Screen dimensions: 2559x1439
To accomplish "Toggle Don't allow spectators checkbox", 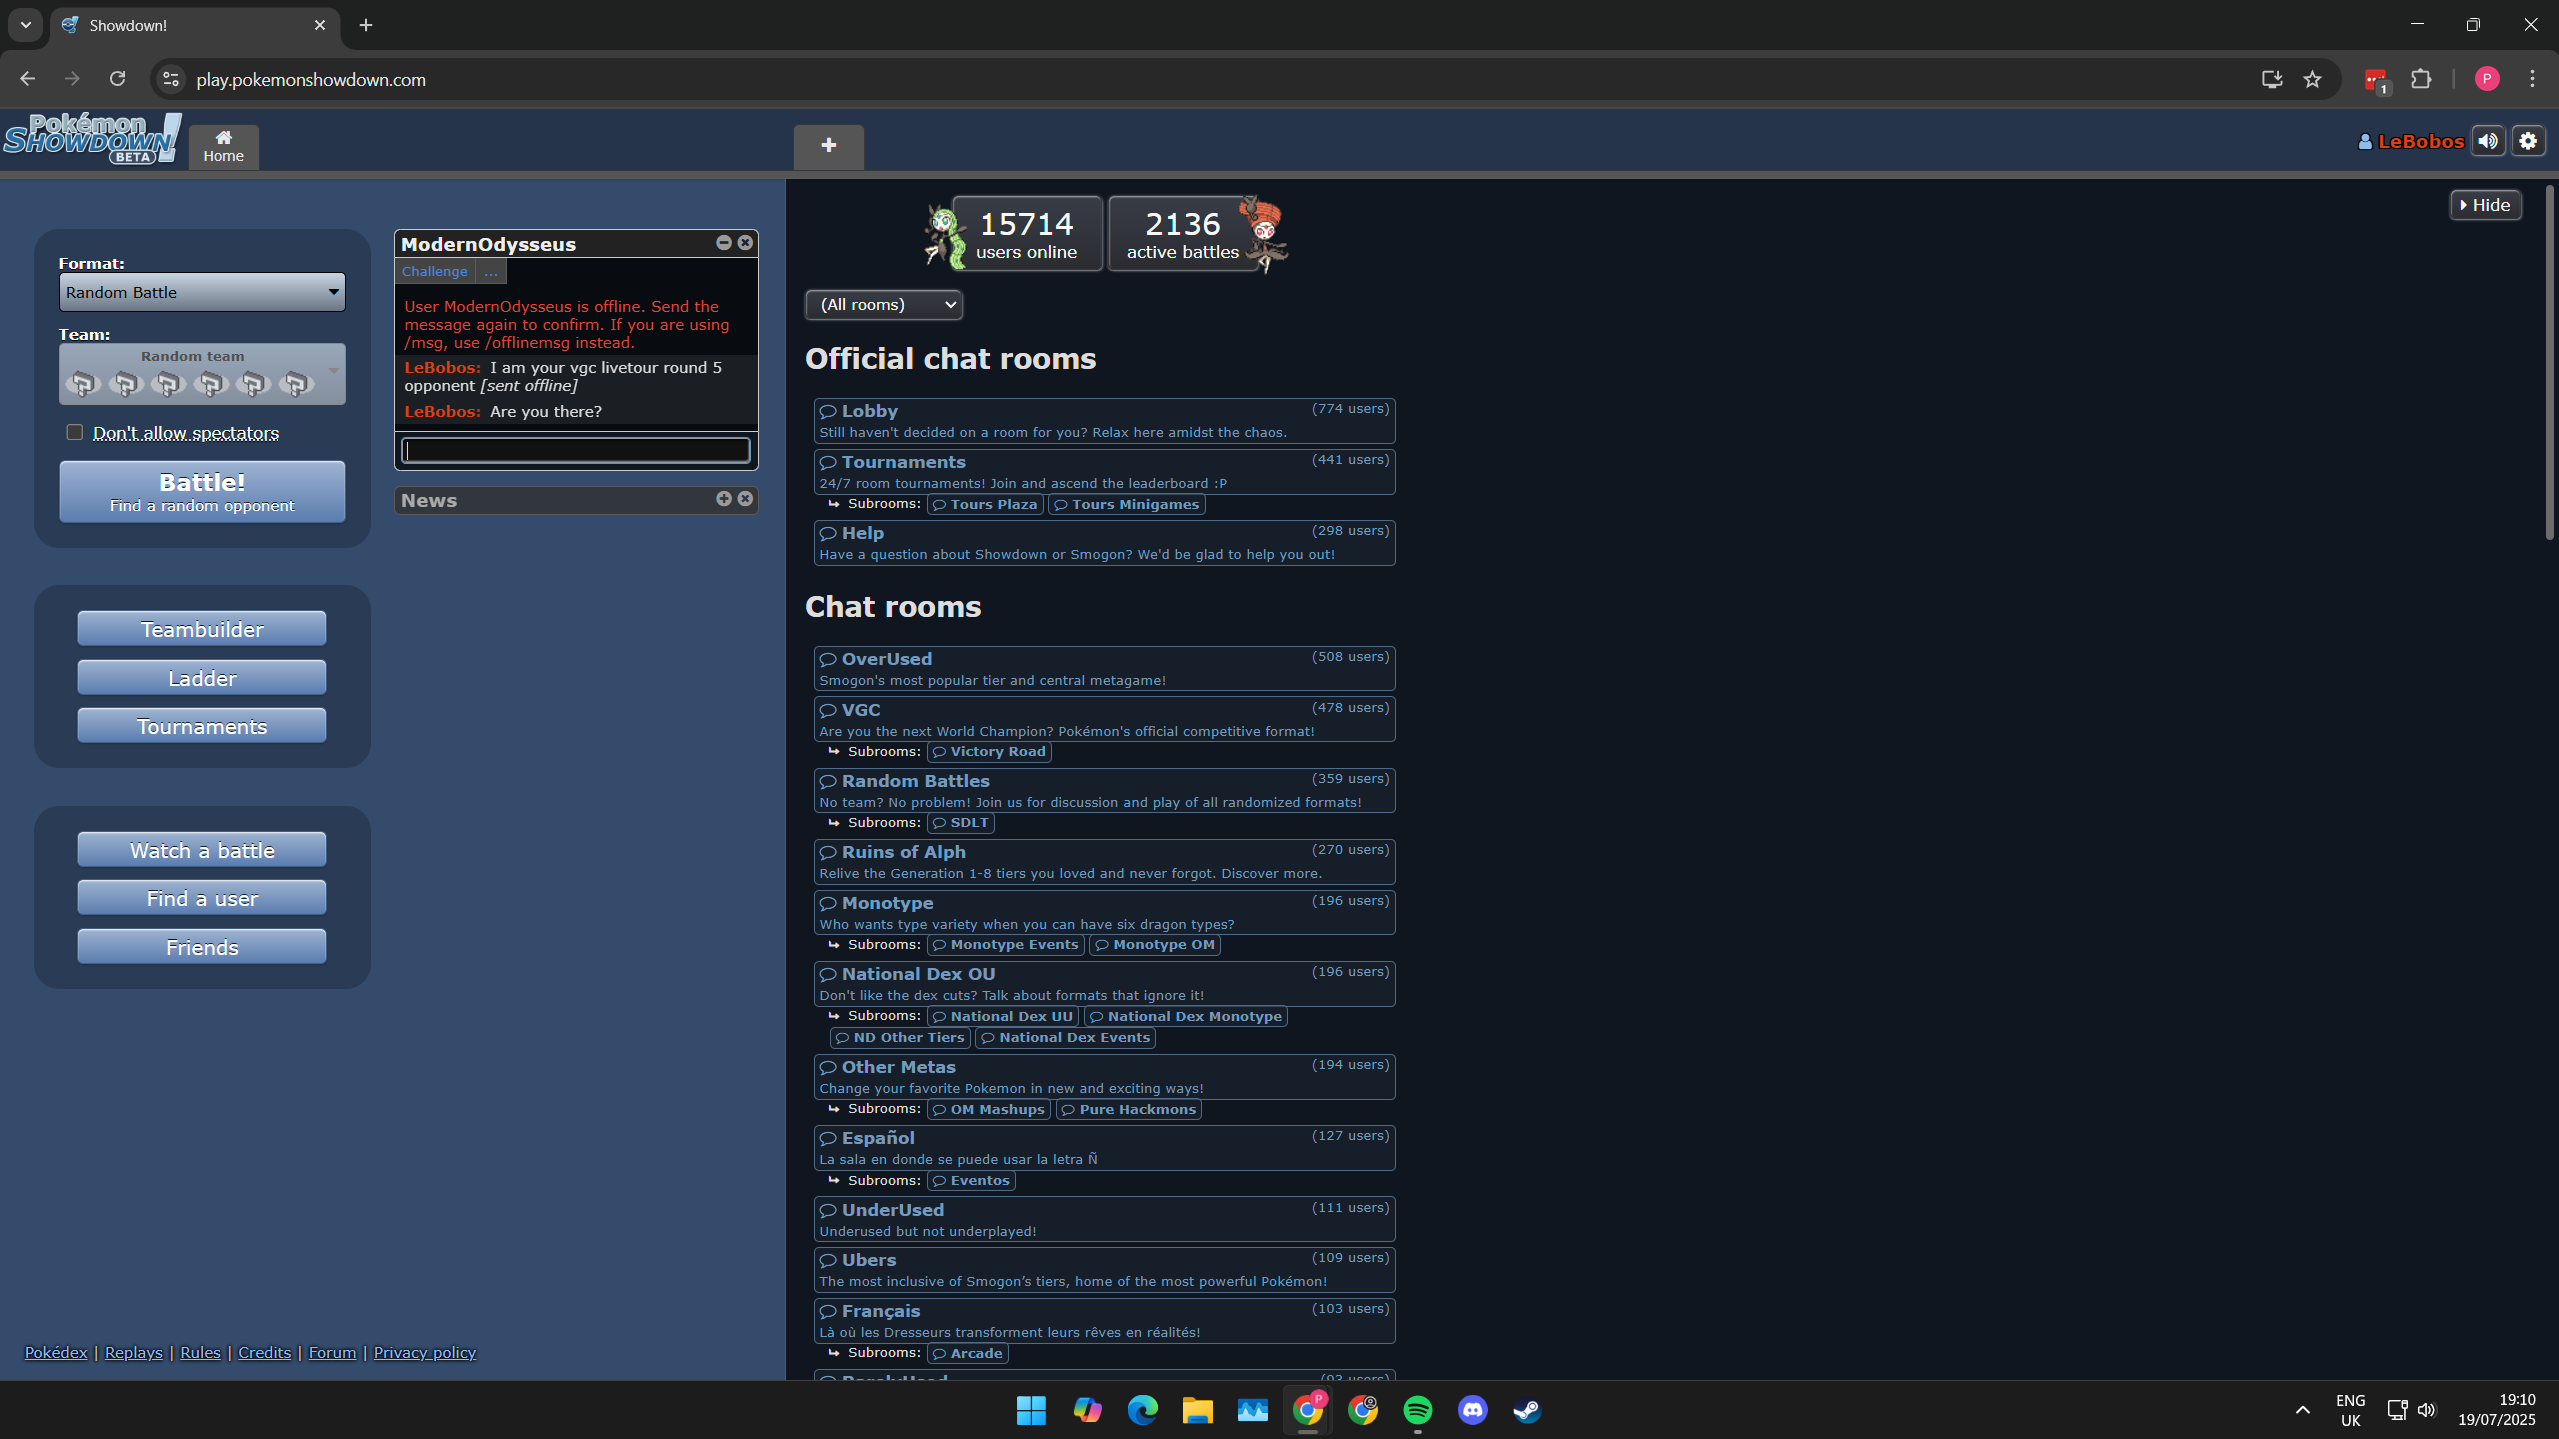I will click(74, 432).
